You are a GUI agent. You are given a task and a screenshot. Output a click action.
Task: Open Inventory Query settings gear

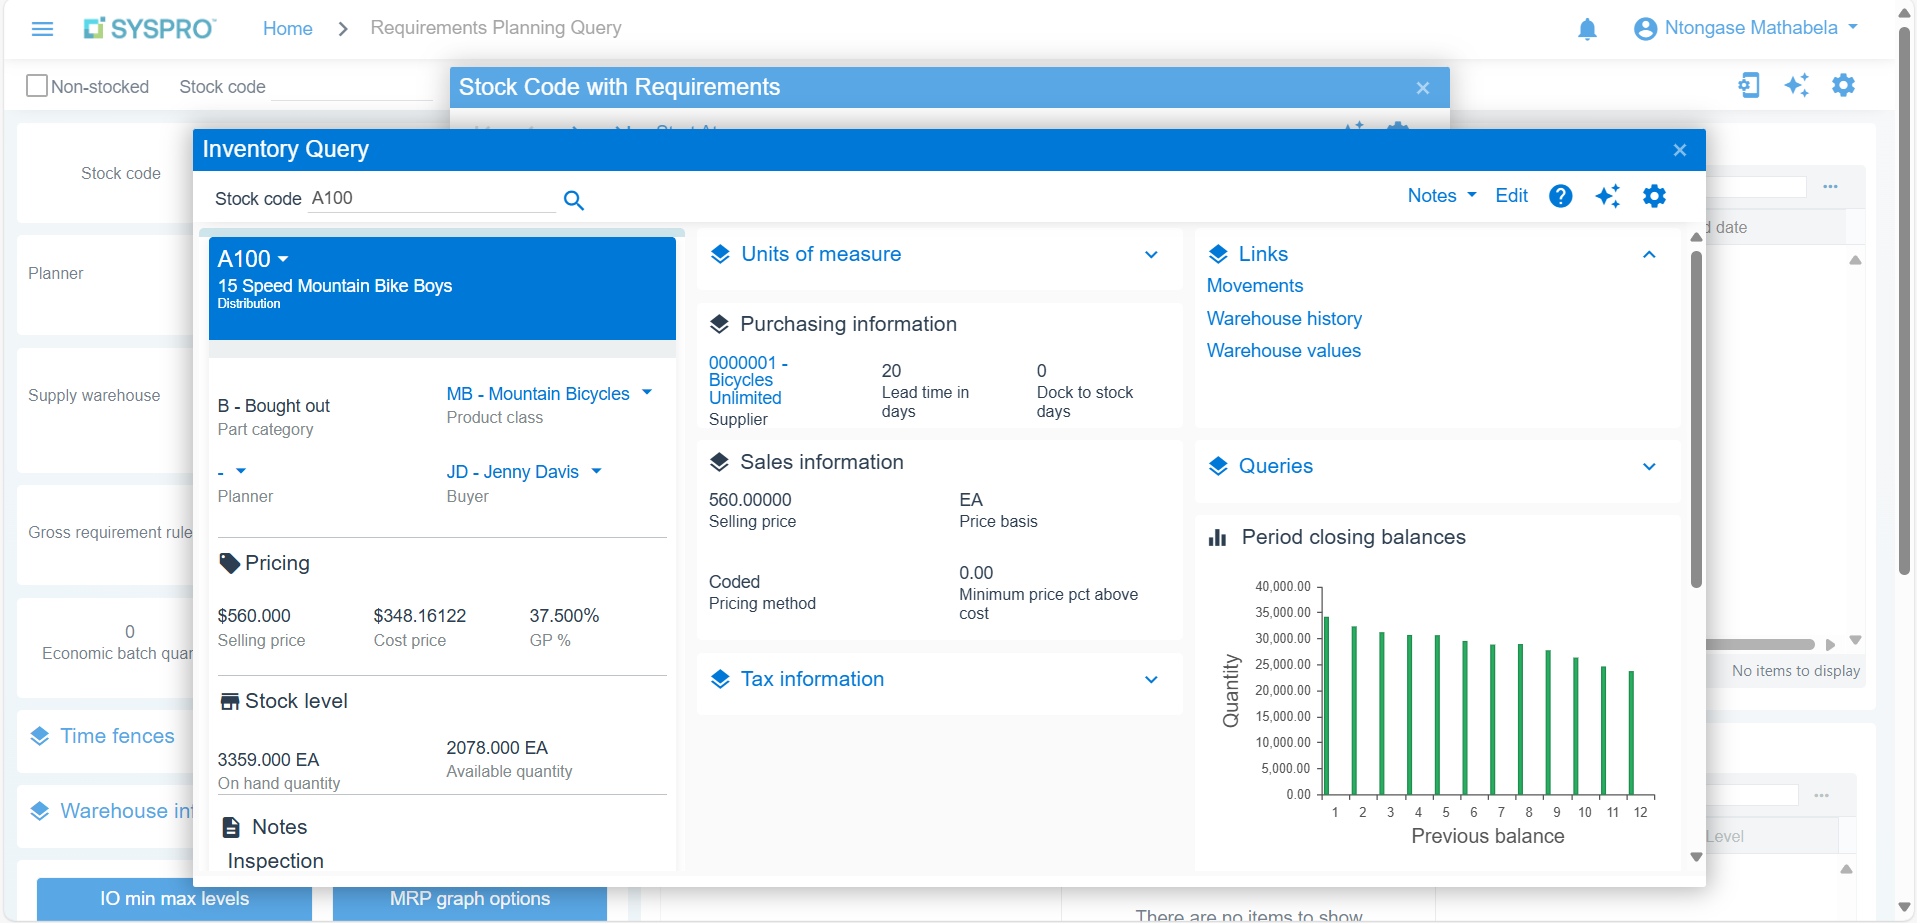coord(1654,196)
